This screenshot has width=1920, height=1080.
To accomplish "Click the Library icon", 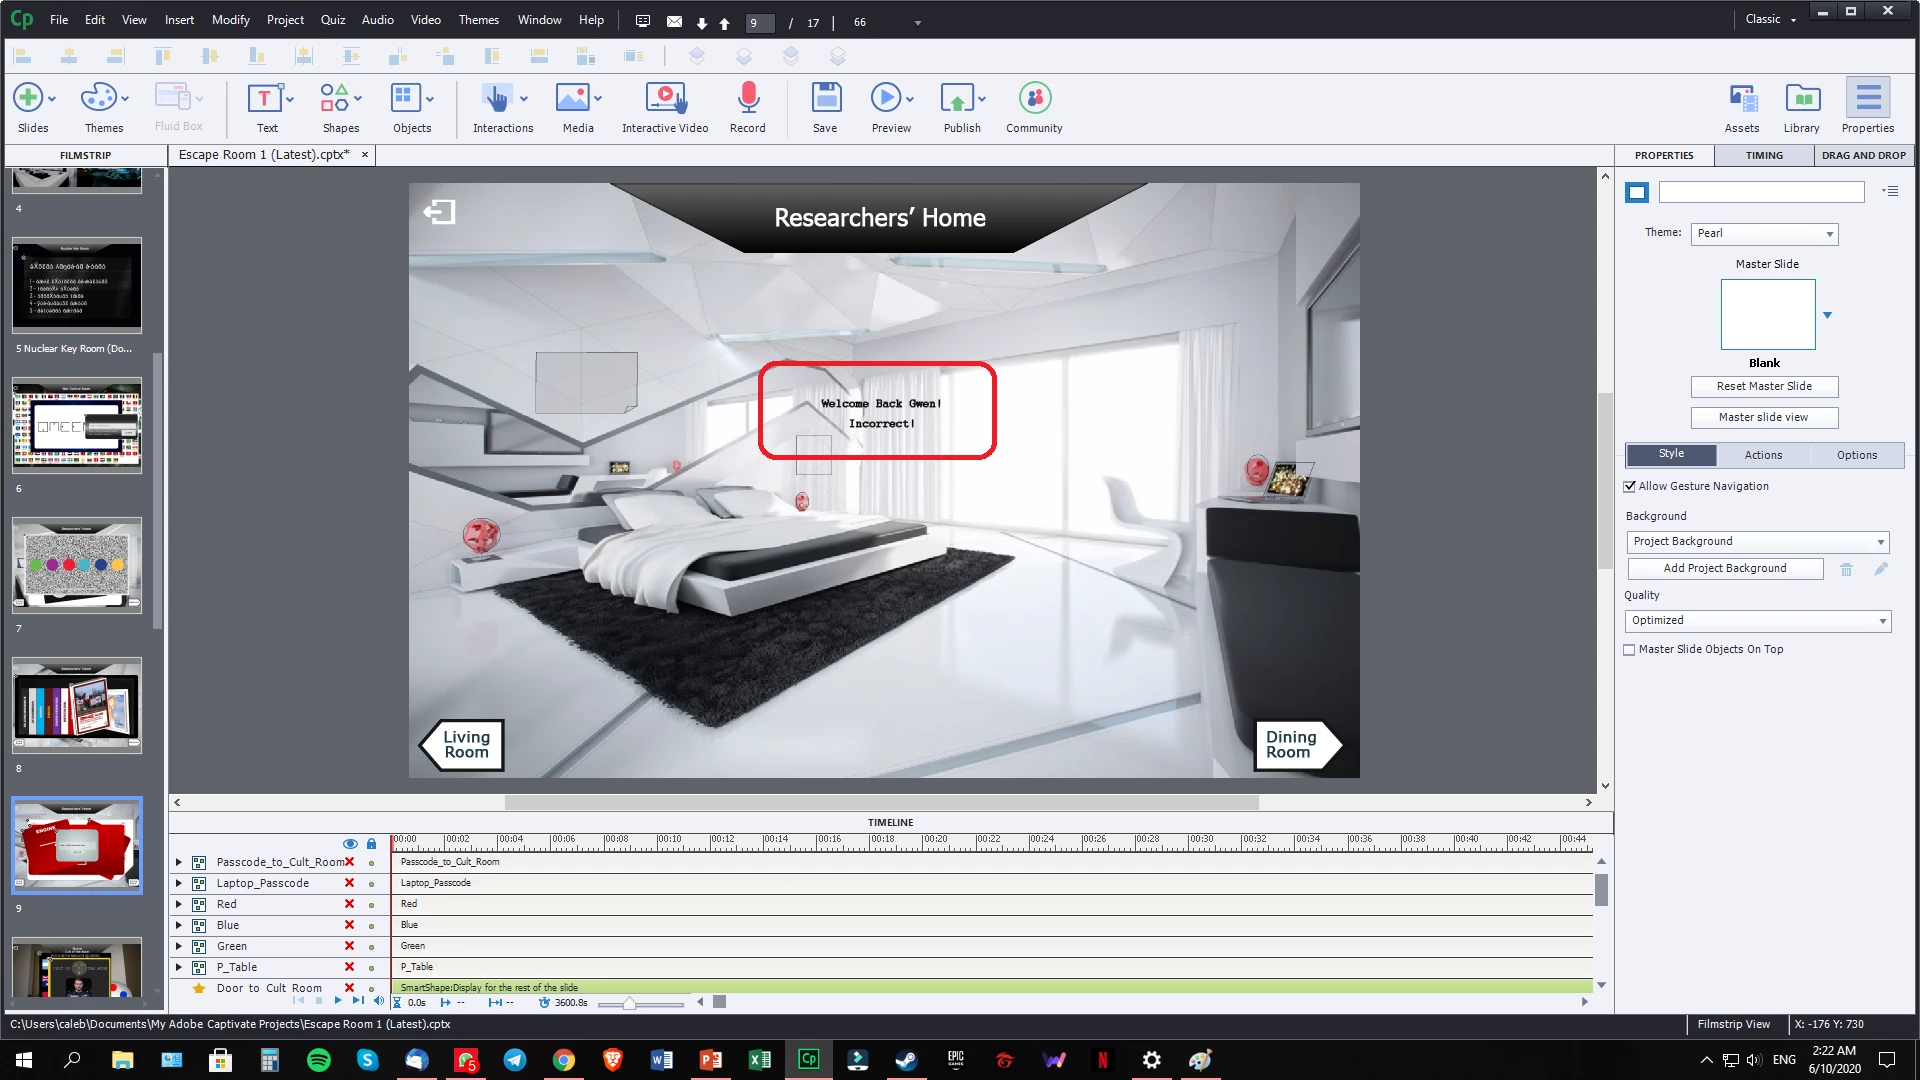I will (x=1802, y=98).
